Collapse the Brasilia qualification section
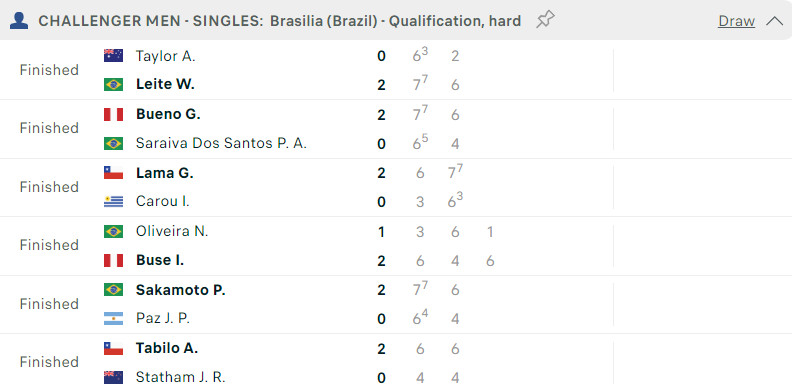 pyautogui.click(x=774, y=21)
